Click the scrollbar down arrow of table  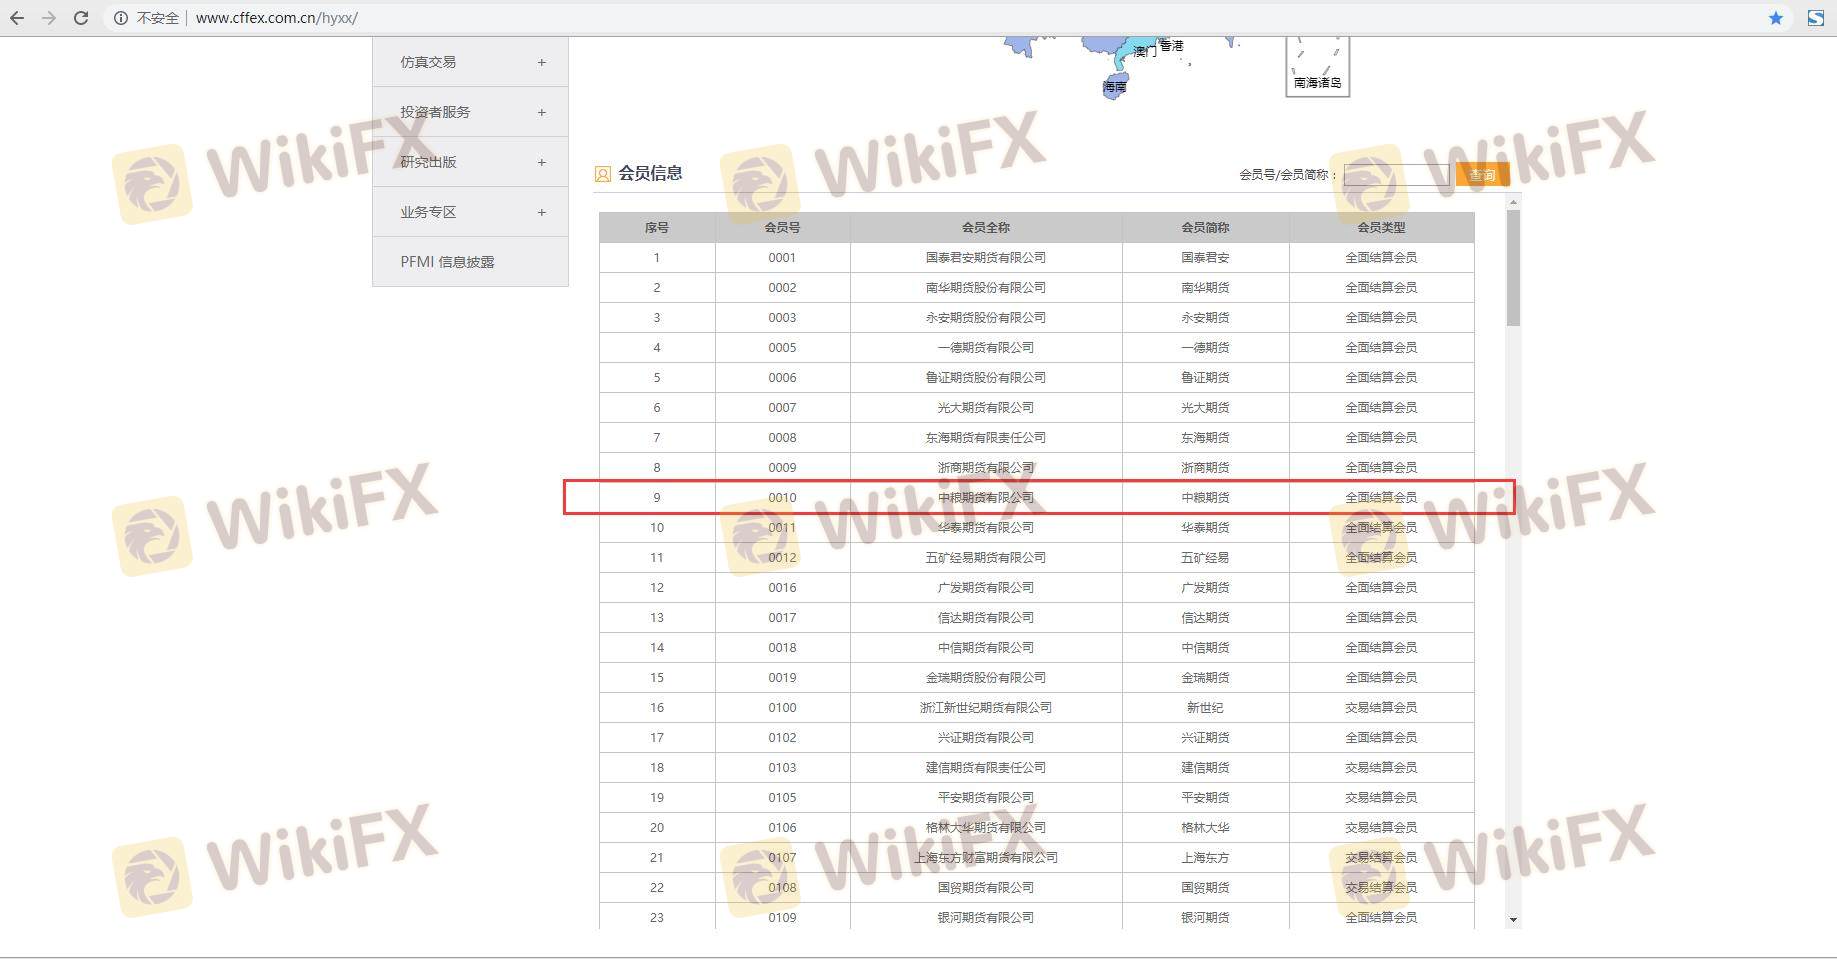pos(1513,919)
